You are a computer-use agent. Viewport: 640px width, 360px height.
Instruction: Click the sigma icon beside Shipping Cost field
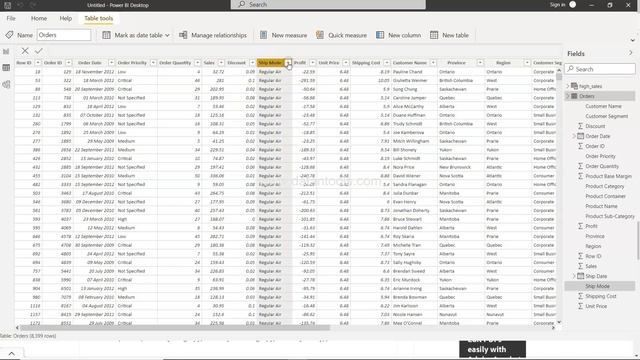click(x=580, y=296)
